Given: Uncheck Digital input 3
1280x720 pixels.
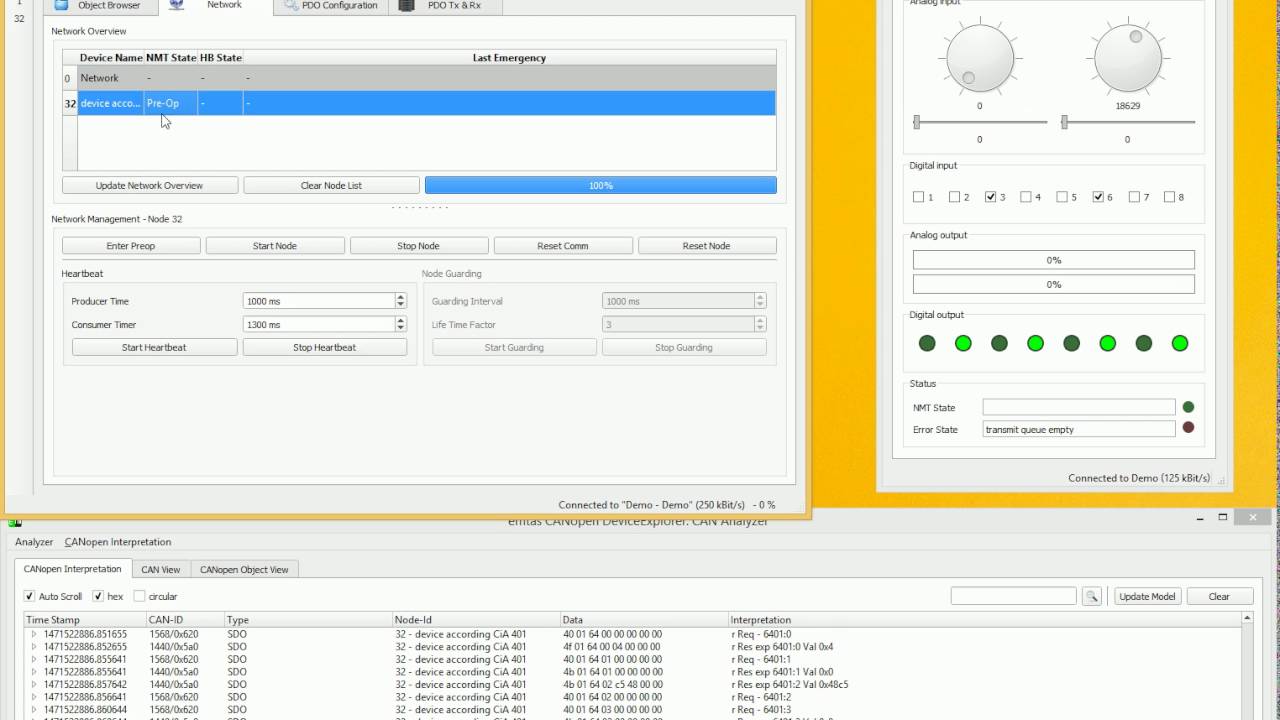Looking at the screenshot, I should click(990, 197).
